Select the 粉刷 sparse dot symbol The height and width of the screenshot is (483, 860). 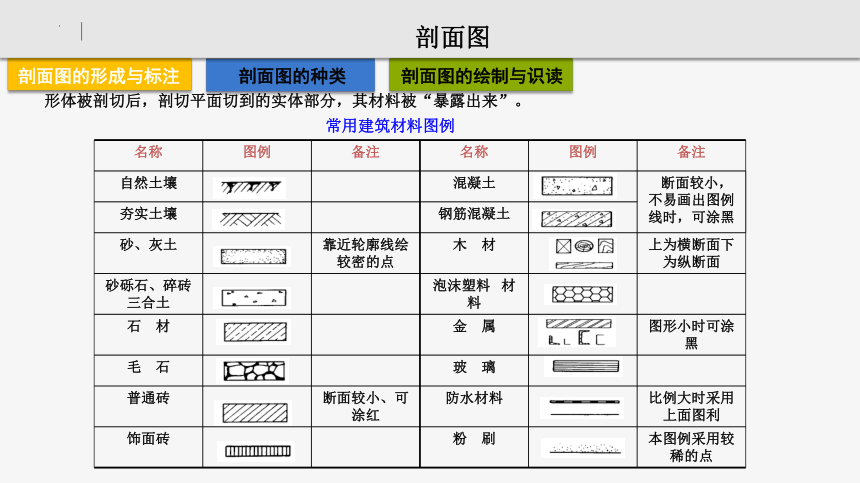584,448
